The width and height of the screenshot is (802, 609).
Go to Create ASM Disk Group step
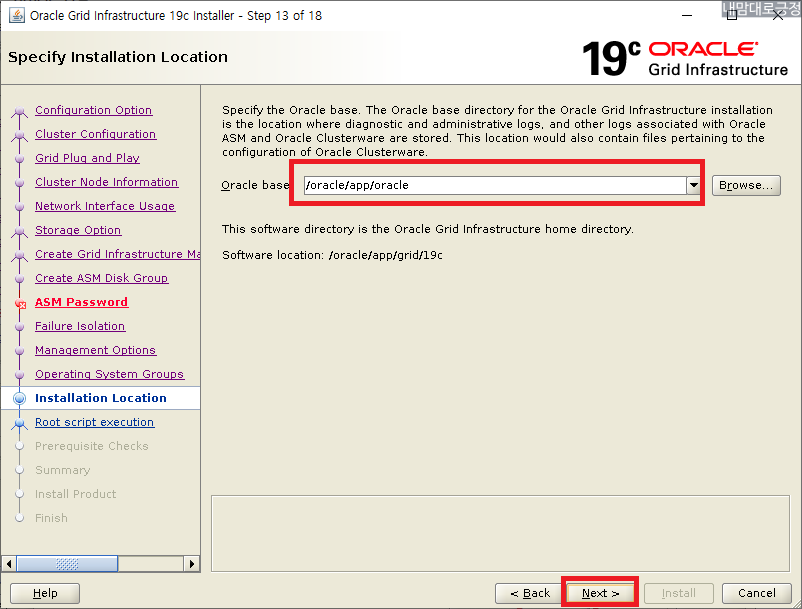point(102,278)
